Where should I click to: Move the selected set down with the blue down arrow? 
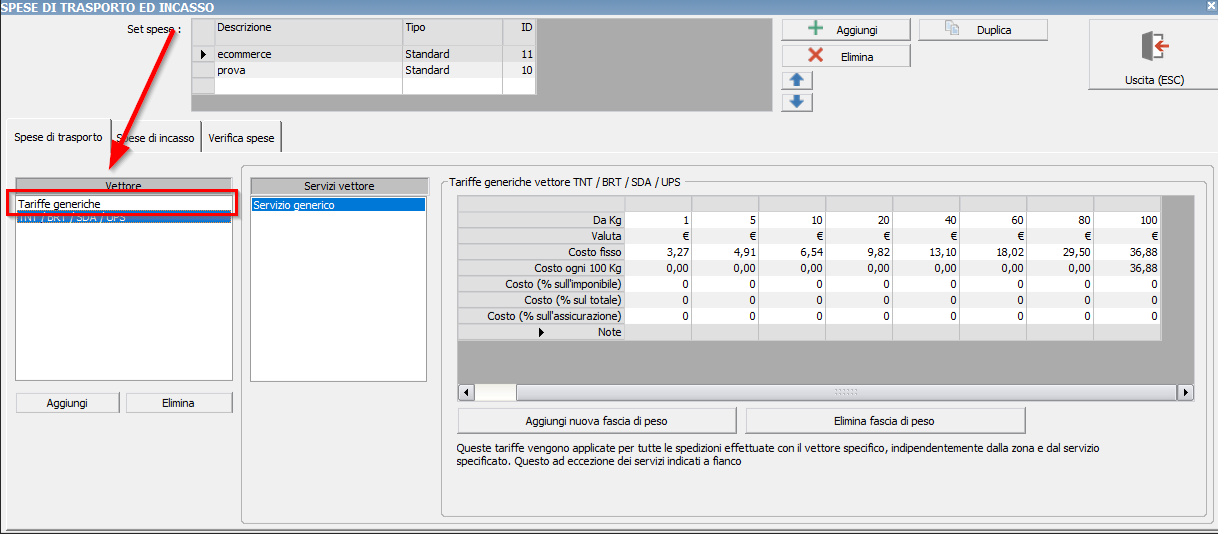point(797,102)
